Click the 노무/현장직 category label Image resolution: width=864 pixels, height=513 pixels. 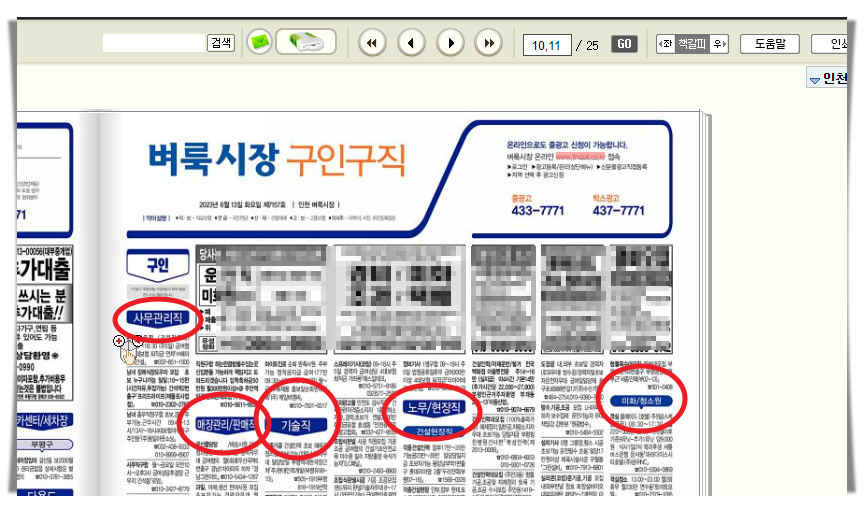(434, 408)
